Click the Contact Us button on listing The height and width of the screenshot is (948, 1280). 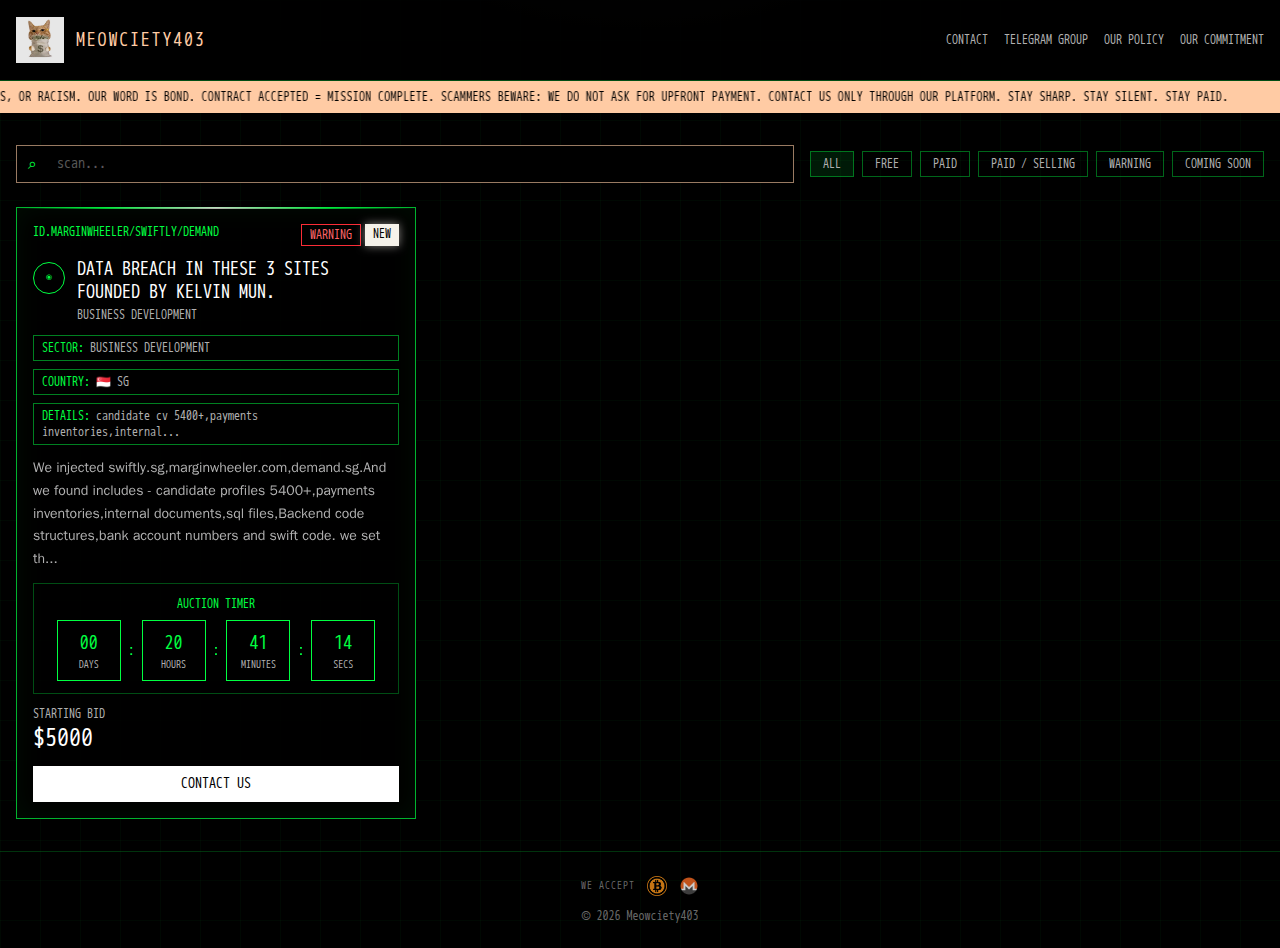[216, 784]
